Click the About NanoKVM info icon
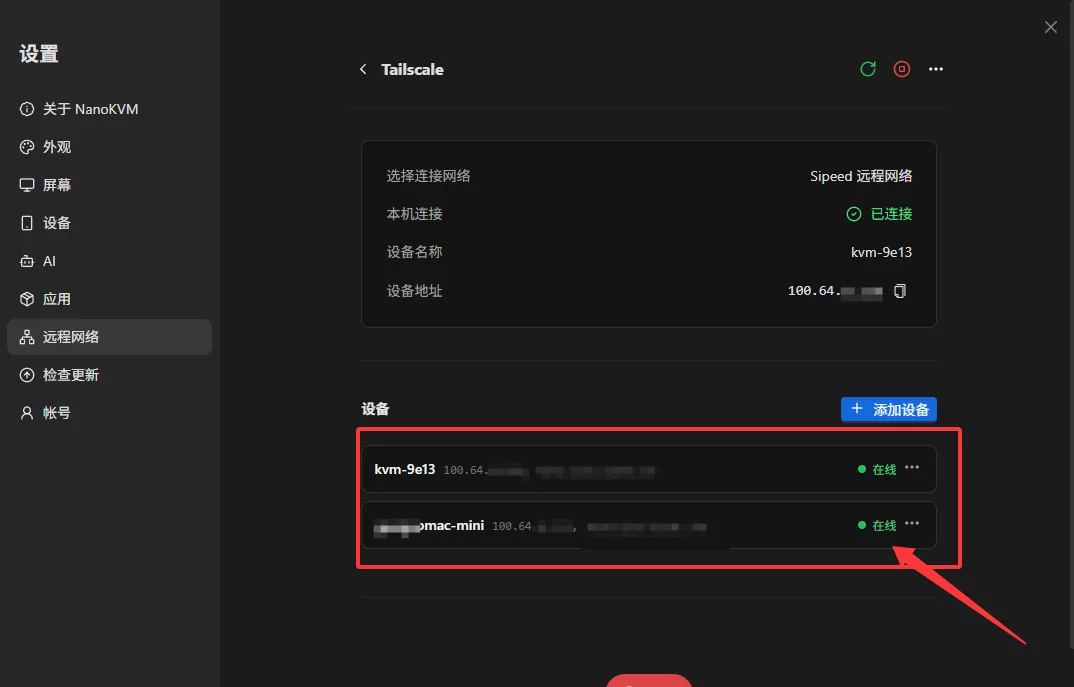 tap(27, 109)
